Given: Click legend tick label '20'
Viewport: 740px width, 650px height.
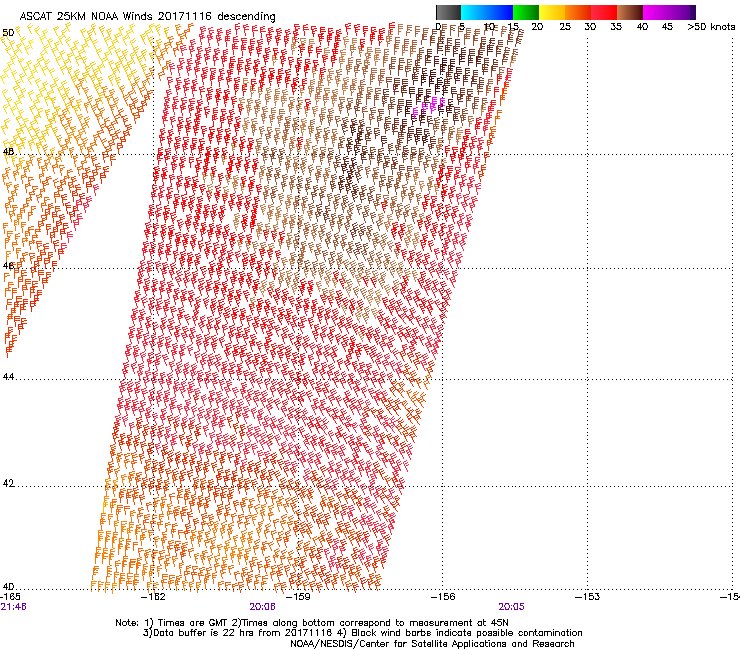Looking at the screenshot, I should 538,27.
